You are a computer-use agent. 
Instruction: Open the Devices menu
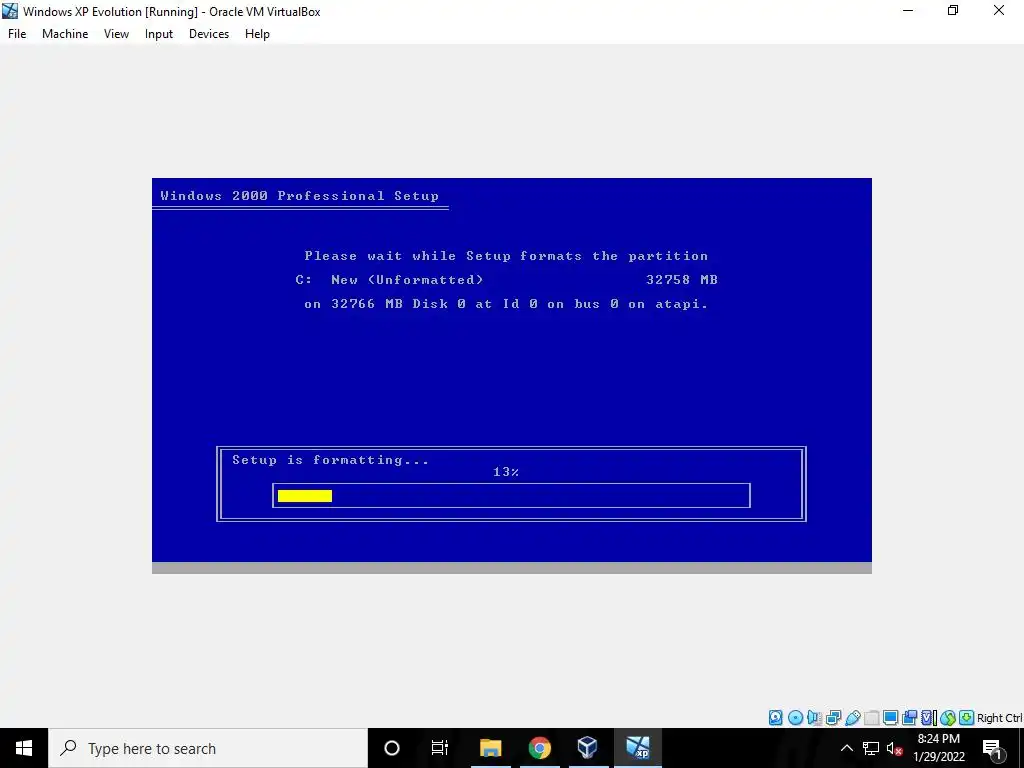(209, 34)
